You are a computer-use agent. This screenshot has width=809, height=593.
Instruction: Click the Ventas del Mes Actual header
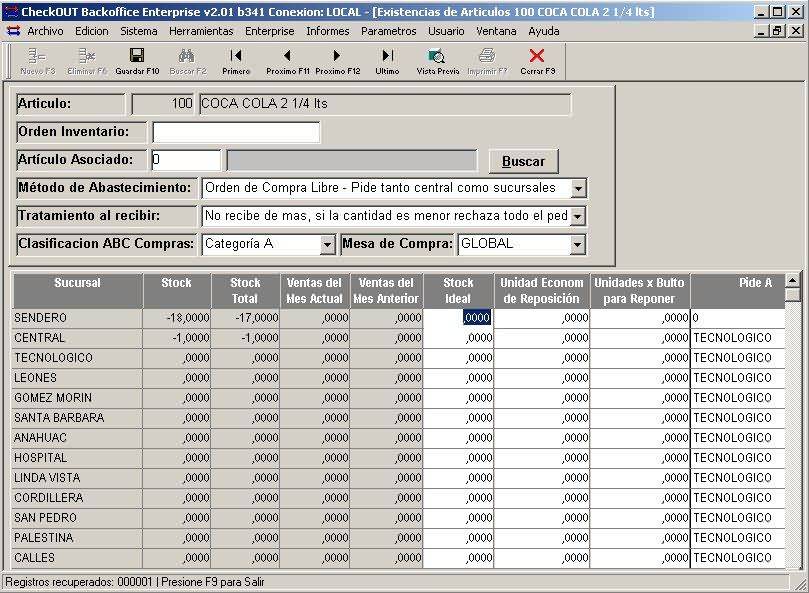(315, 291)
